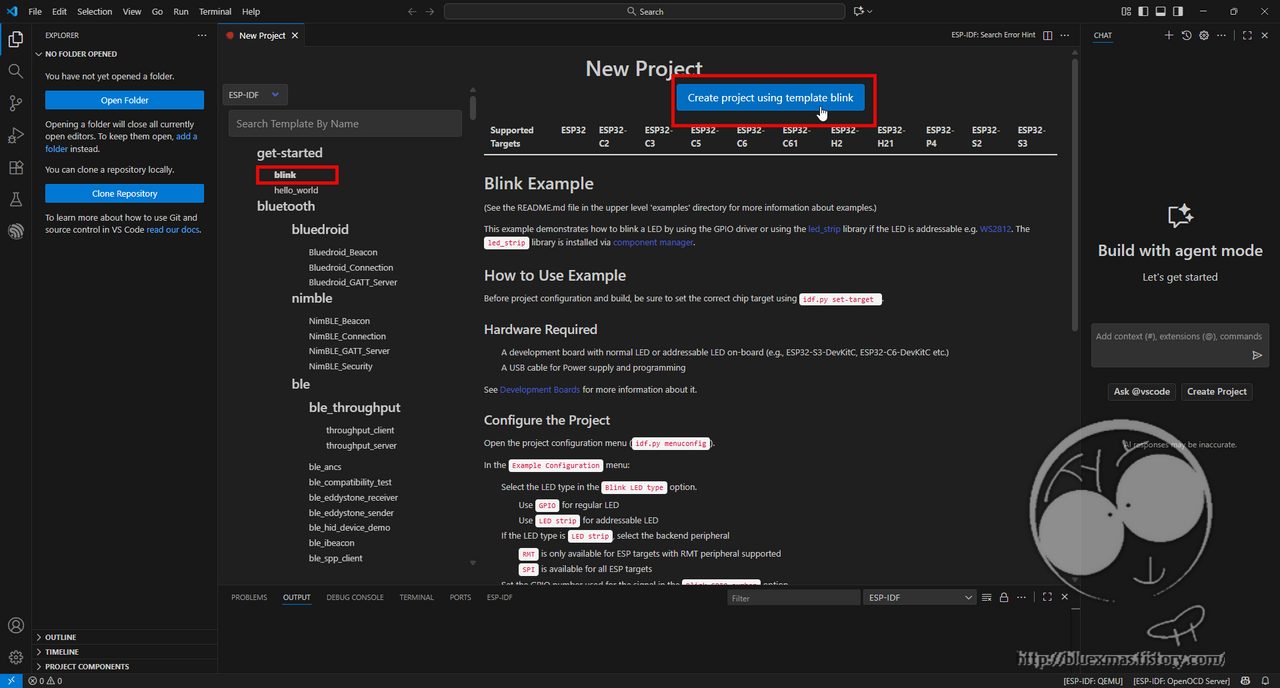This screenshot has width=1280, height=688.
Task: Open the ESP-IDF framework dropdown
Action: pos(255,95)
